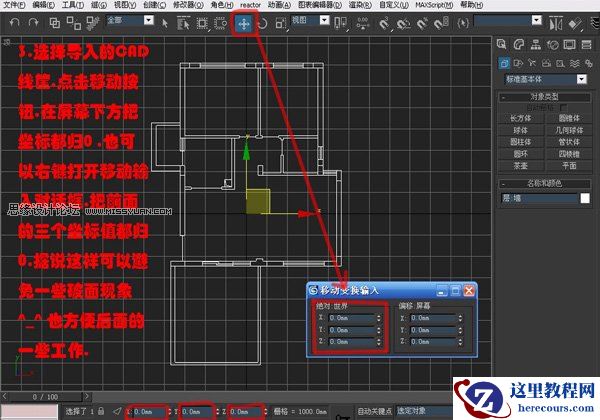Image resolution: width=600 pixels, height=420 pixels.
Task: Activate the Select and Rotate tool
Action: coord(262,24)
